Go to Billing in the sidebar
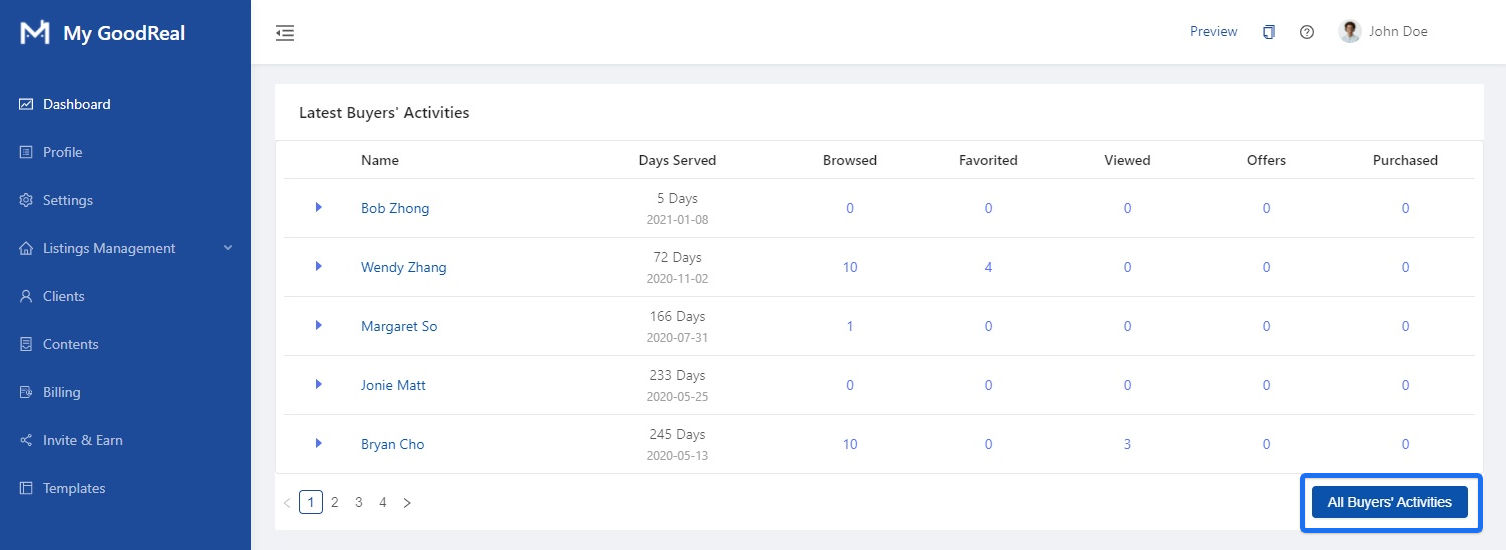 61,392
